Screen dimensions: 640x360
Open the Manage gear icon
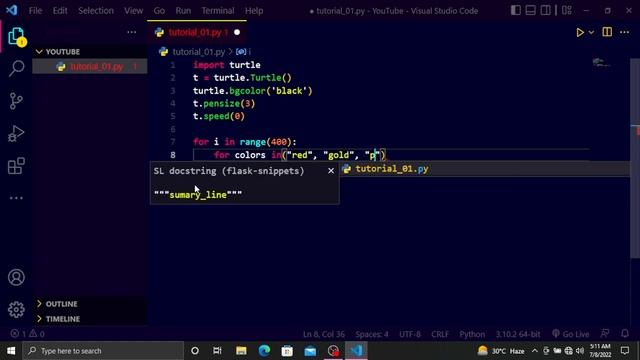(x=16, y=309)
